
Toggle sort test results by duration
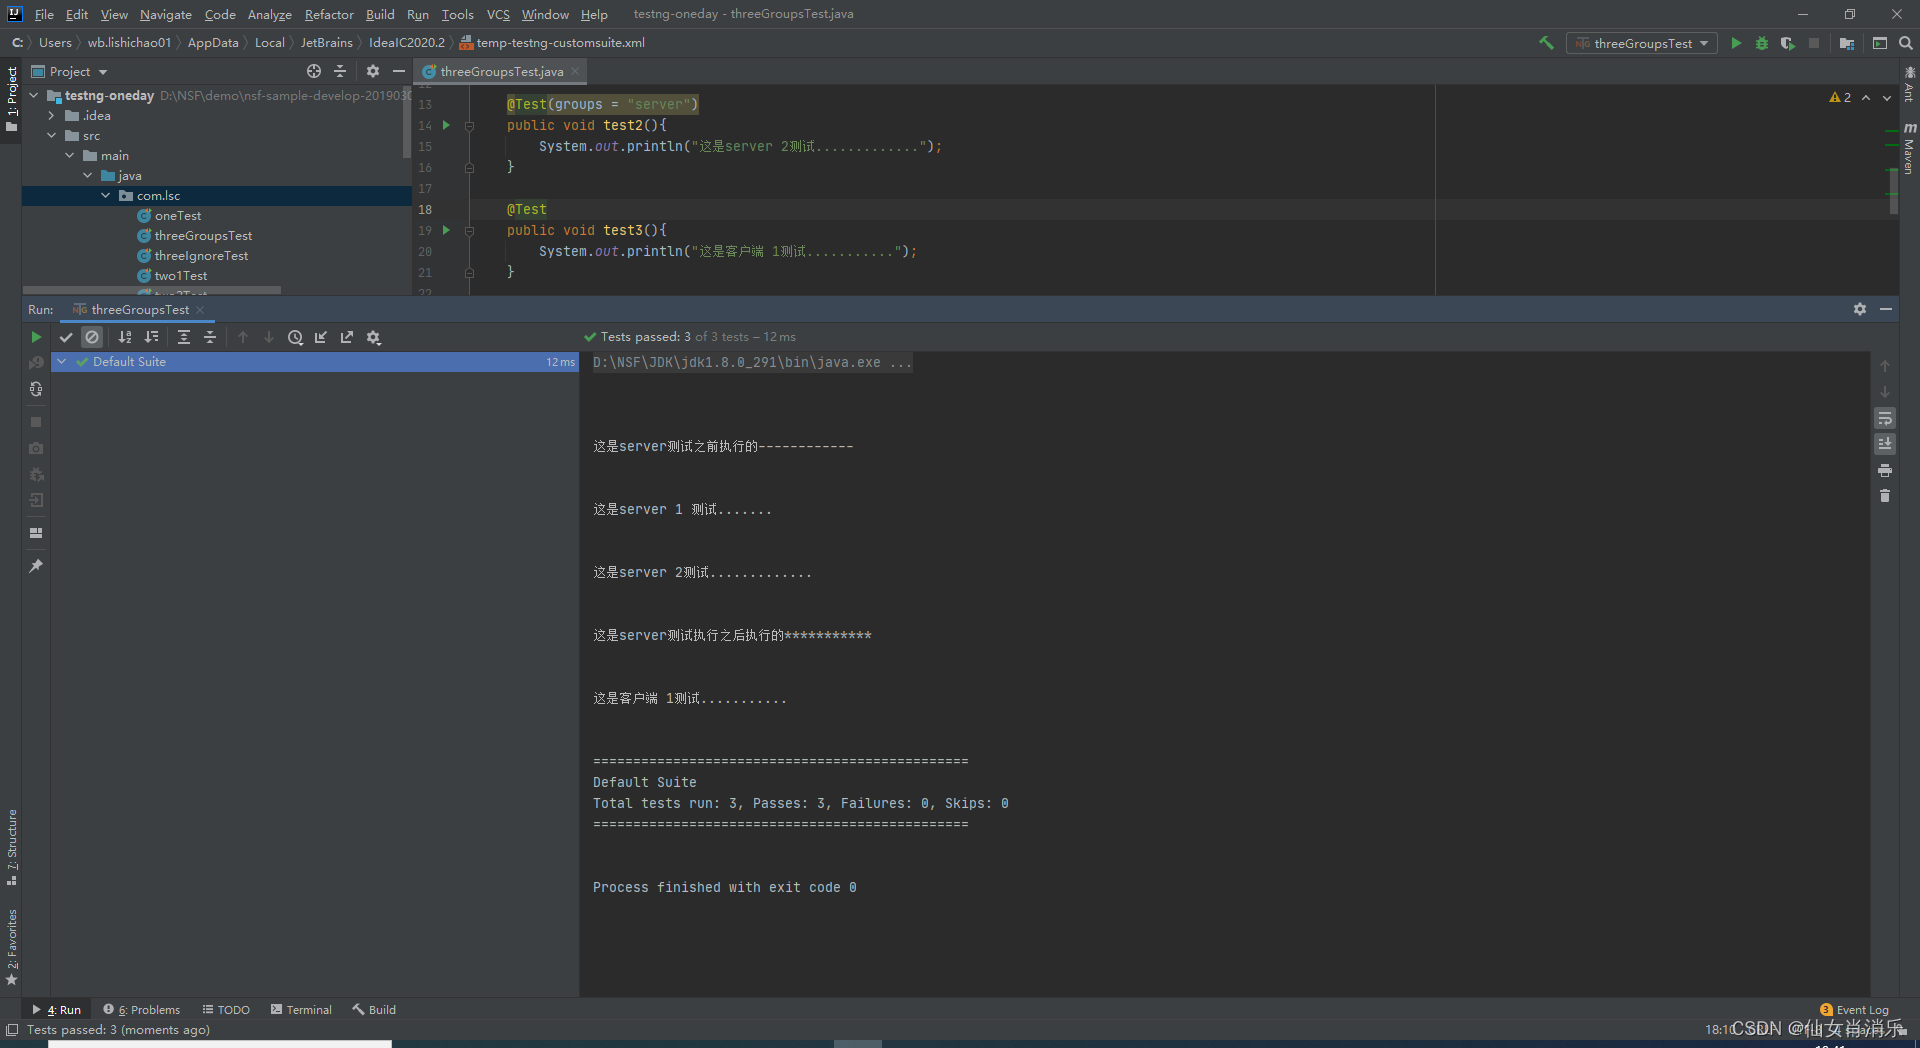[x=151, y=337]
